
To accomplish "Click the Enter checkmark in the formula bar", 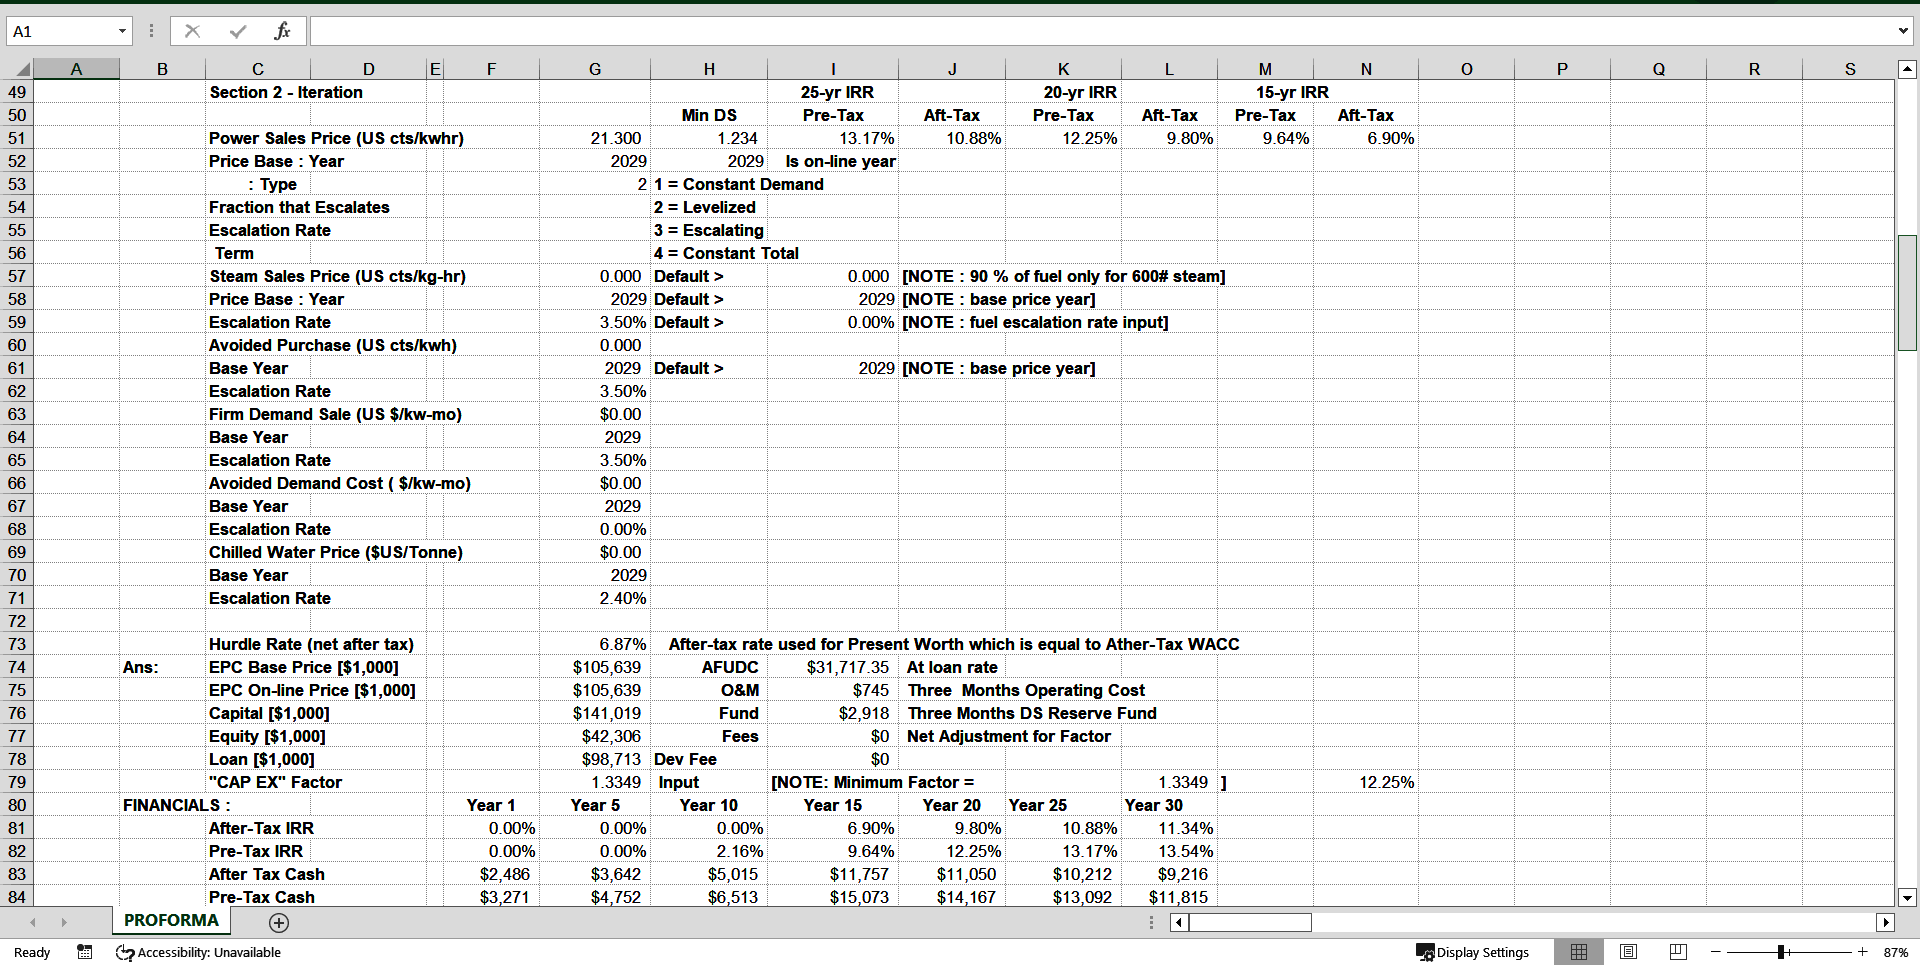I will coord(237,31).
